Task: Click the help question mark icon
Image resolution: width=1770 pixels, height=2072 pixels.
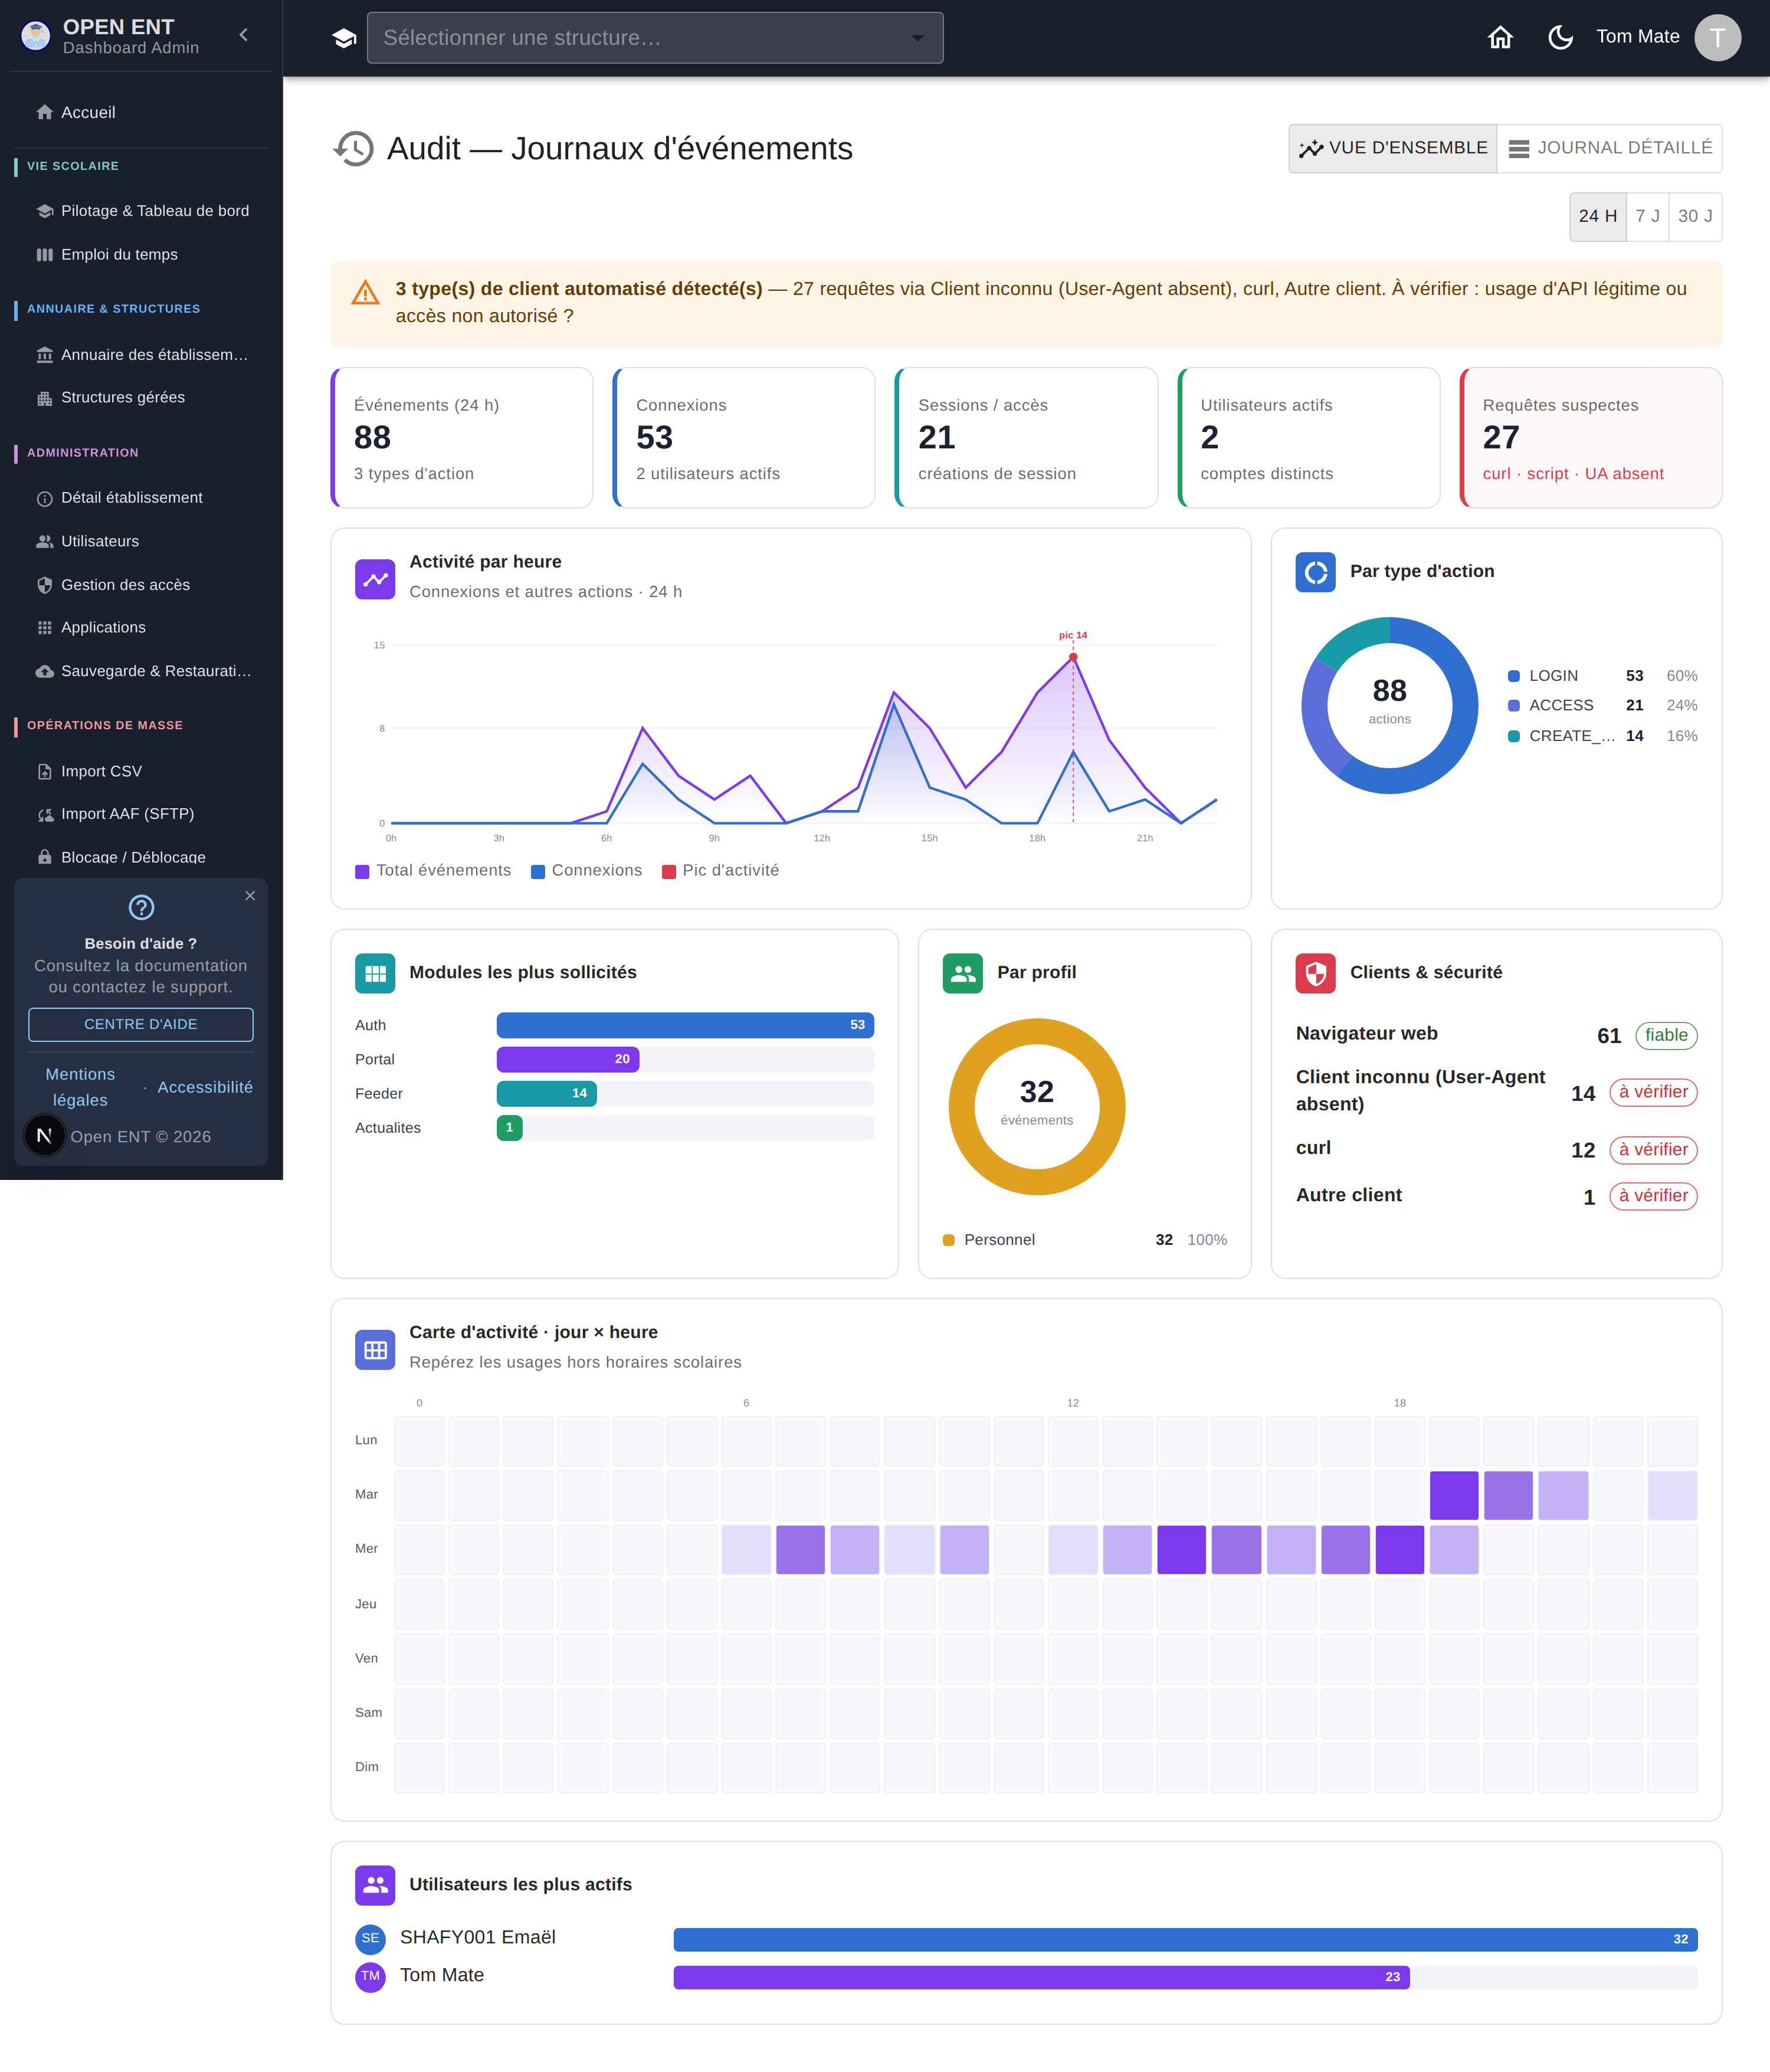Action: click(141, 907)
